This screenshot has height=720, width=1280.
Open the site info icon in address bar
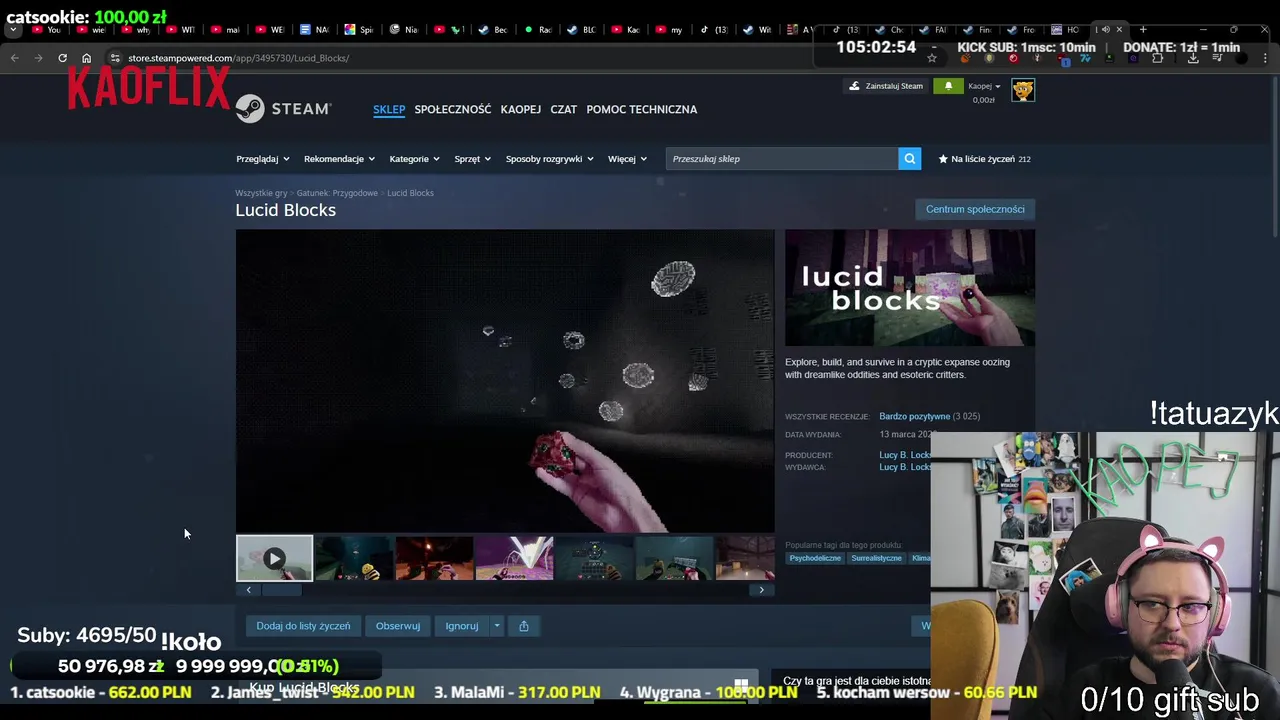(x=115, y=58)
